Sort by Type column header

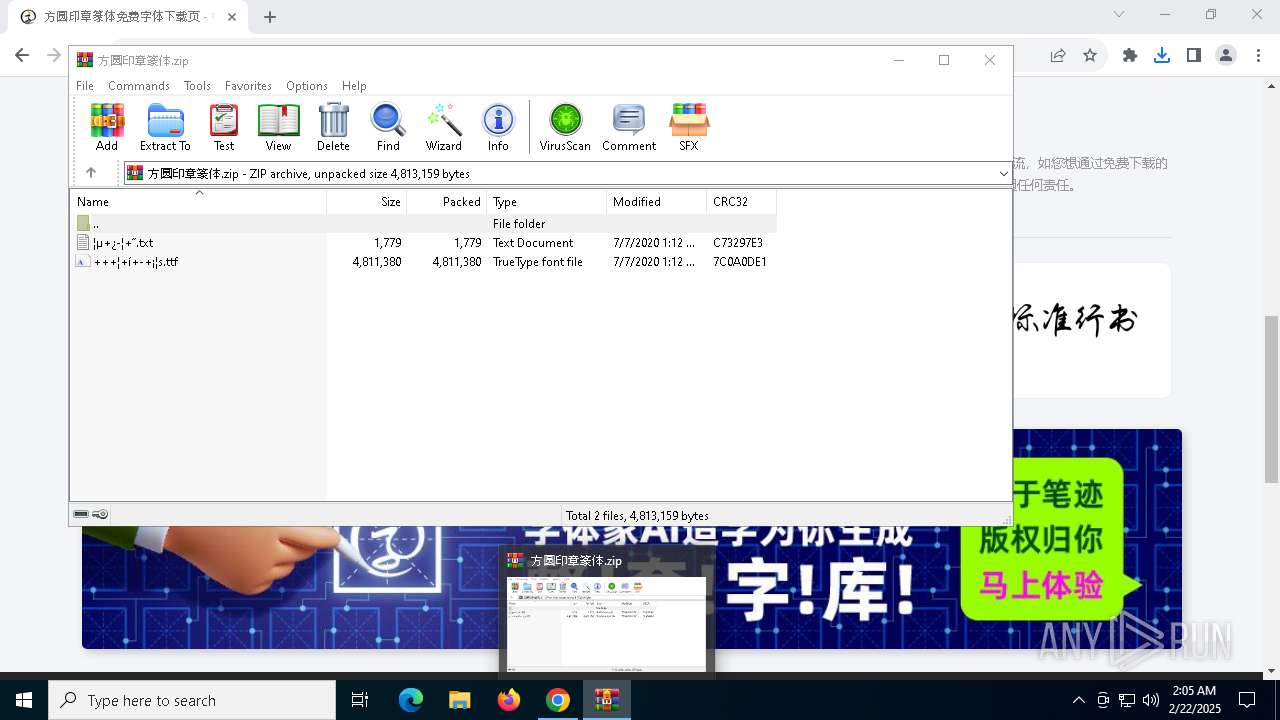(547, 201)
